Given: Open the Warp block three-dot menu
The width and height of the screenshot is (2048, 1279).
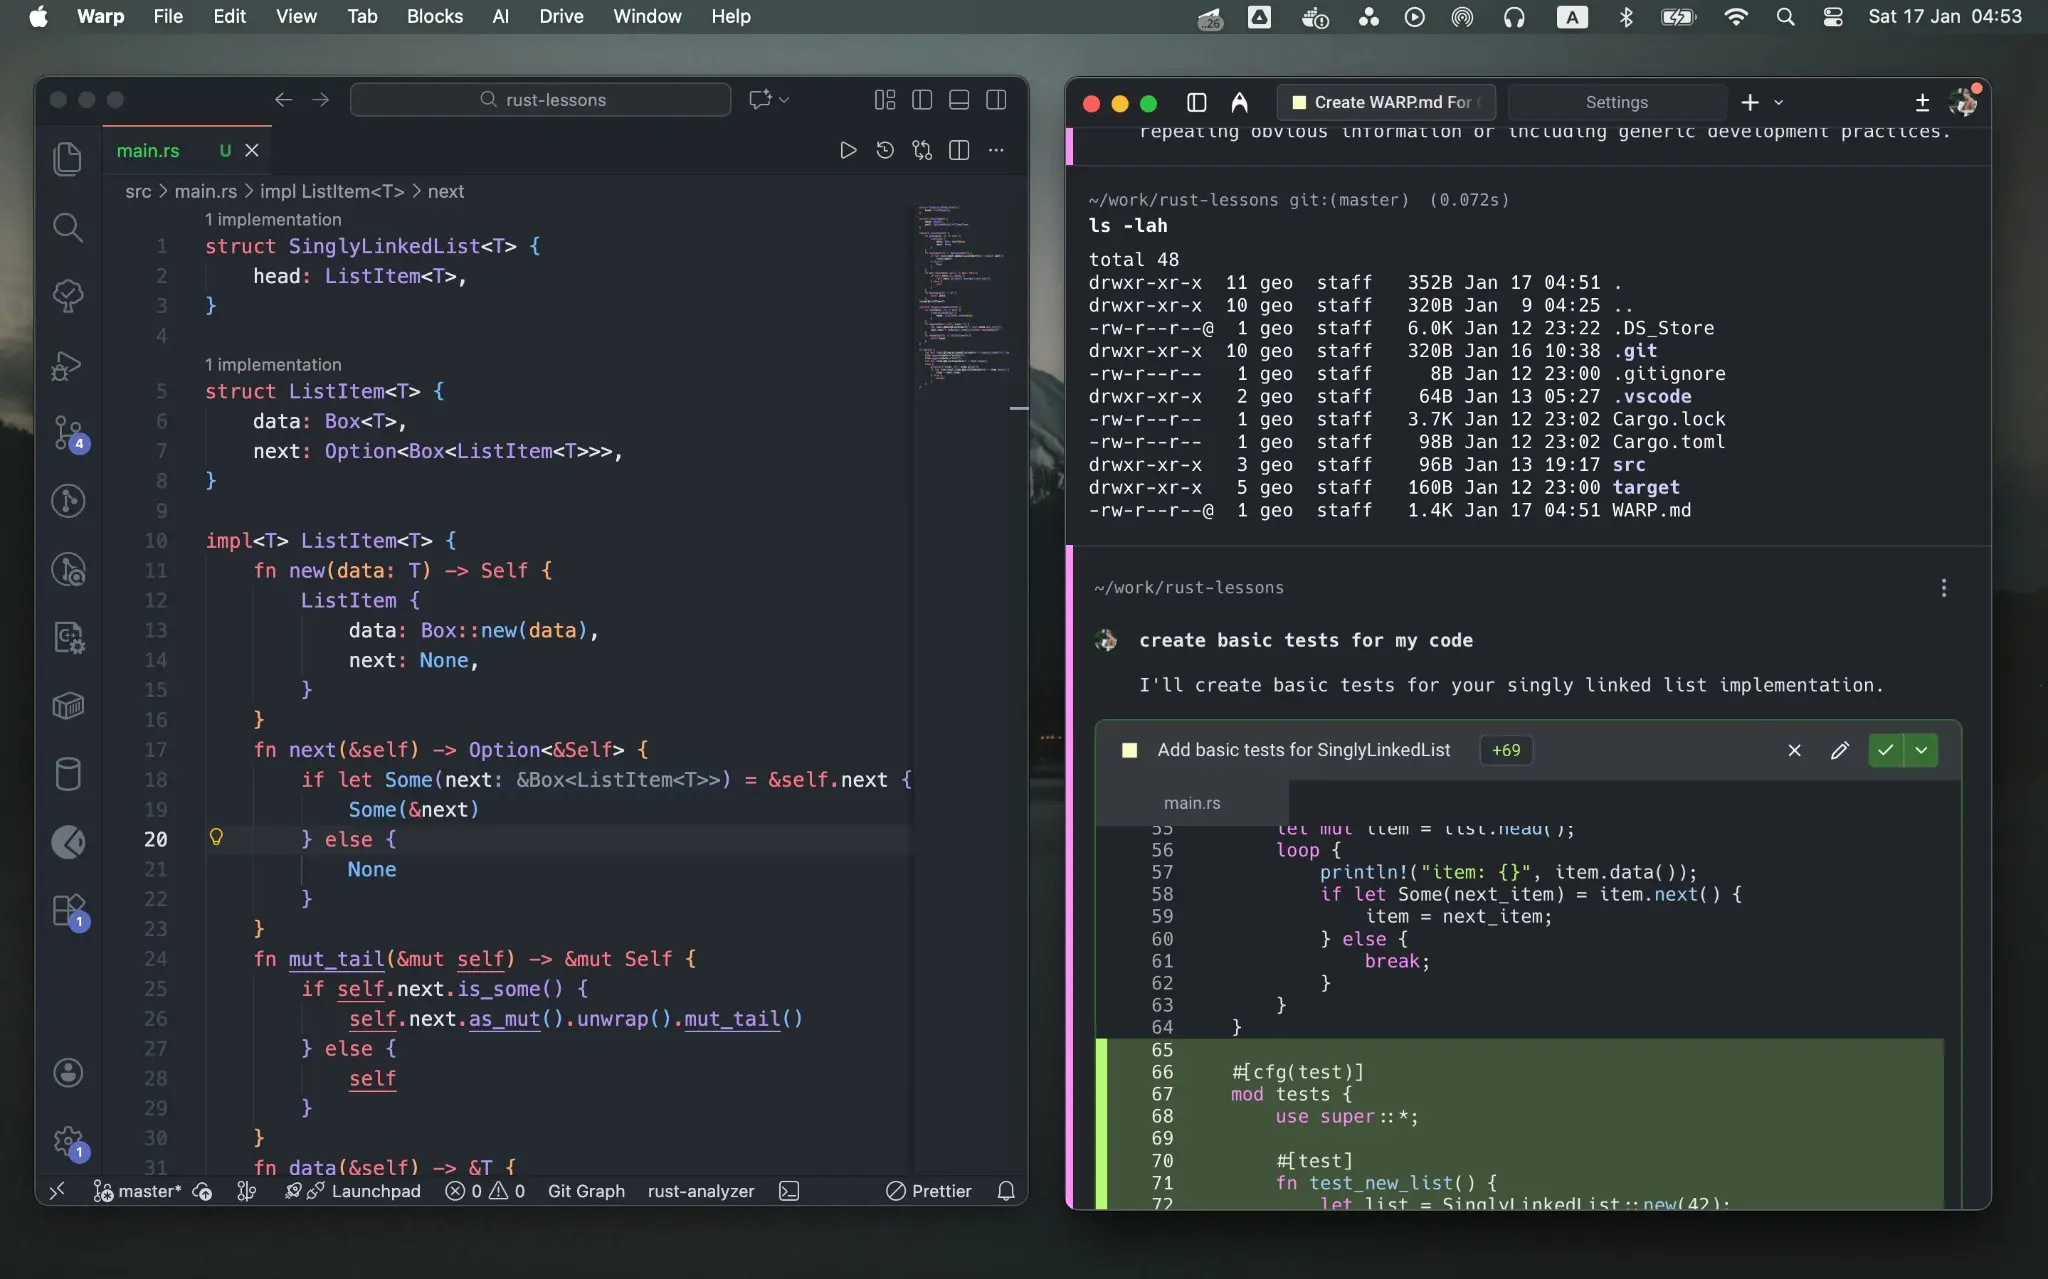Looking at the screenshot, I should pos(1943,588).
